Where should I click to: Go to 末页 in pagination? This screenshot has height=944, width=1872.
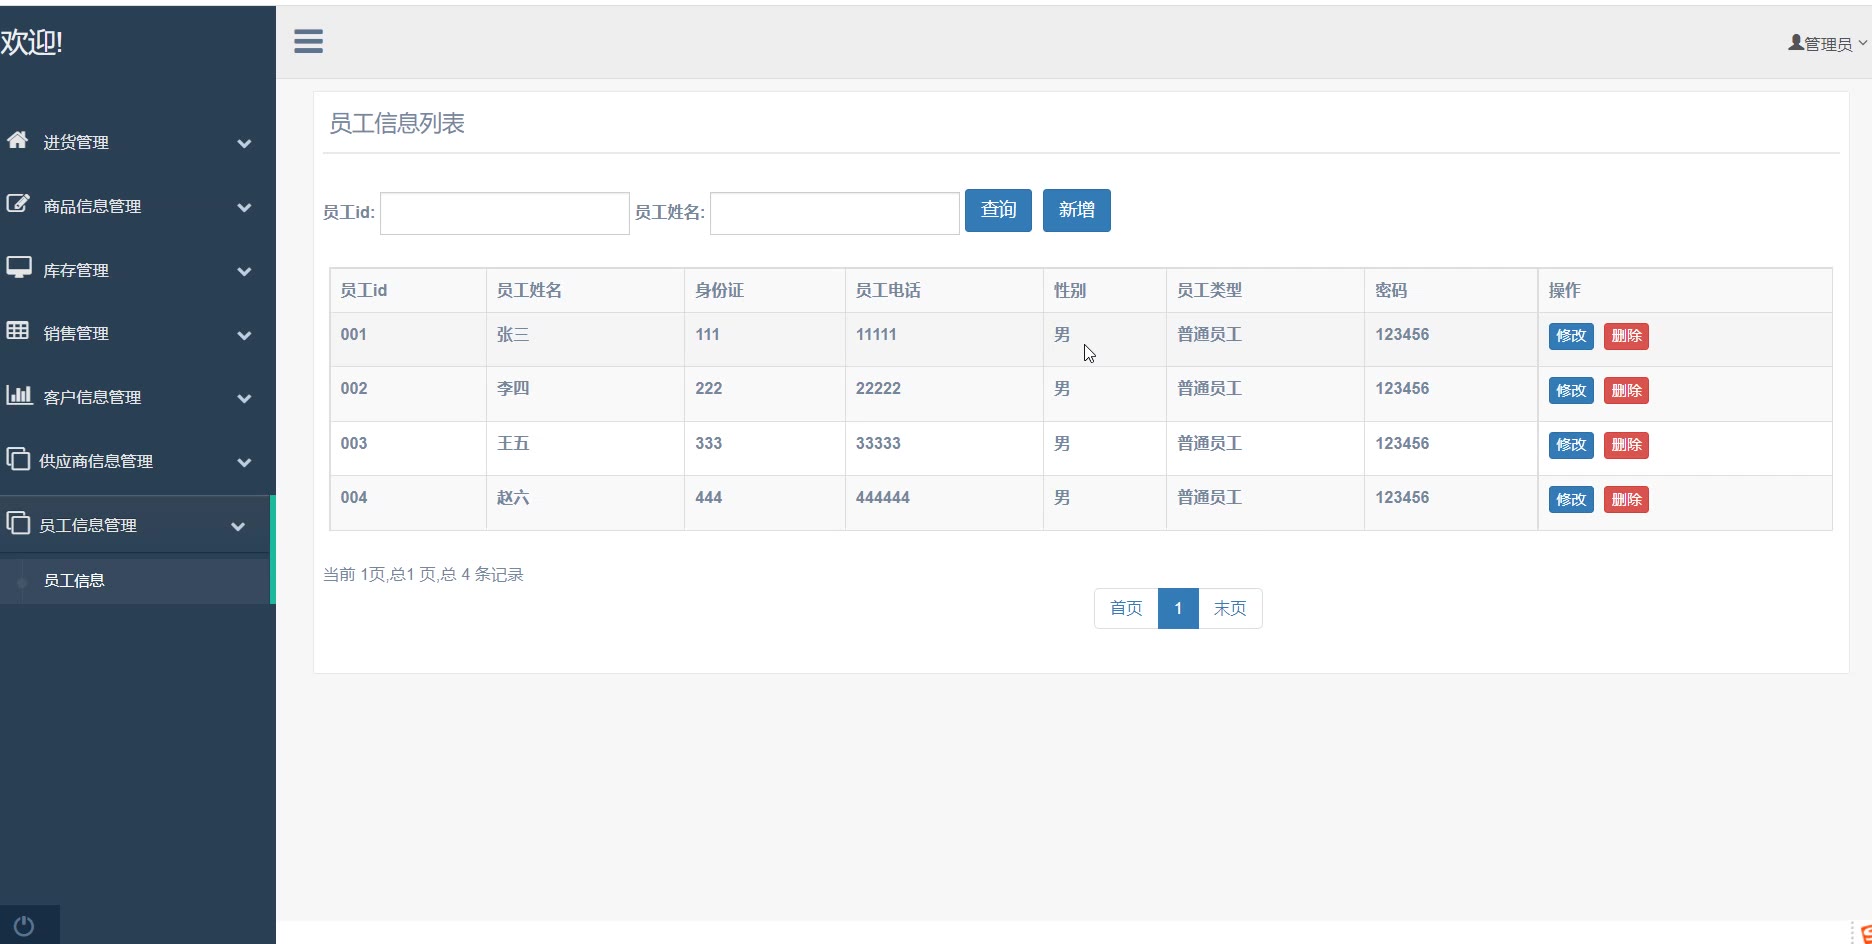click(1229, 608)
